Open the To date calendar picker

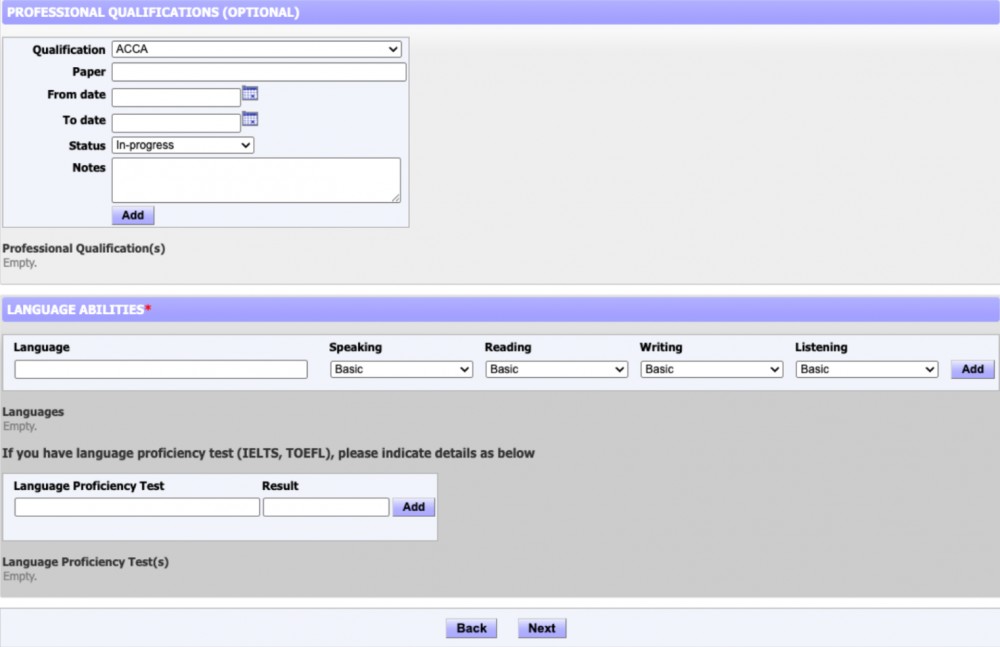(x=250, y=119)
